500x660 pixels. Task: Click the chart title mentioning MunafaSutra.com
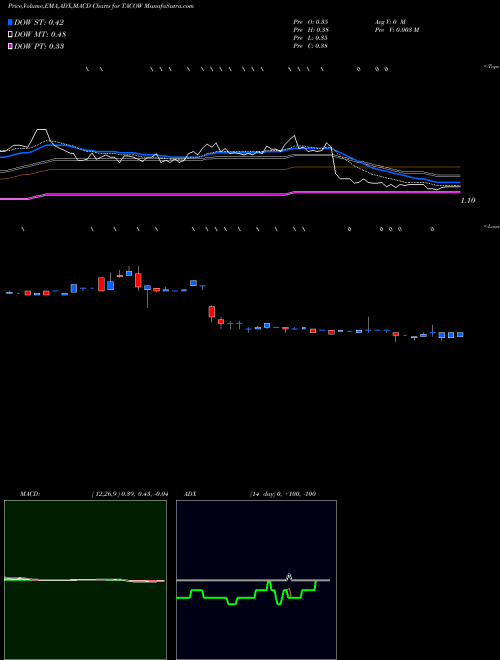(x=101, y=7)
